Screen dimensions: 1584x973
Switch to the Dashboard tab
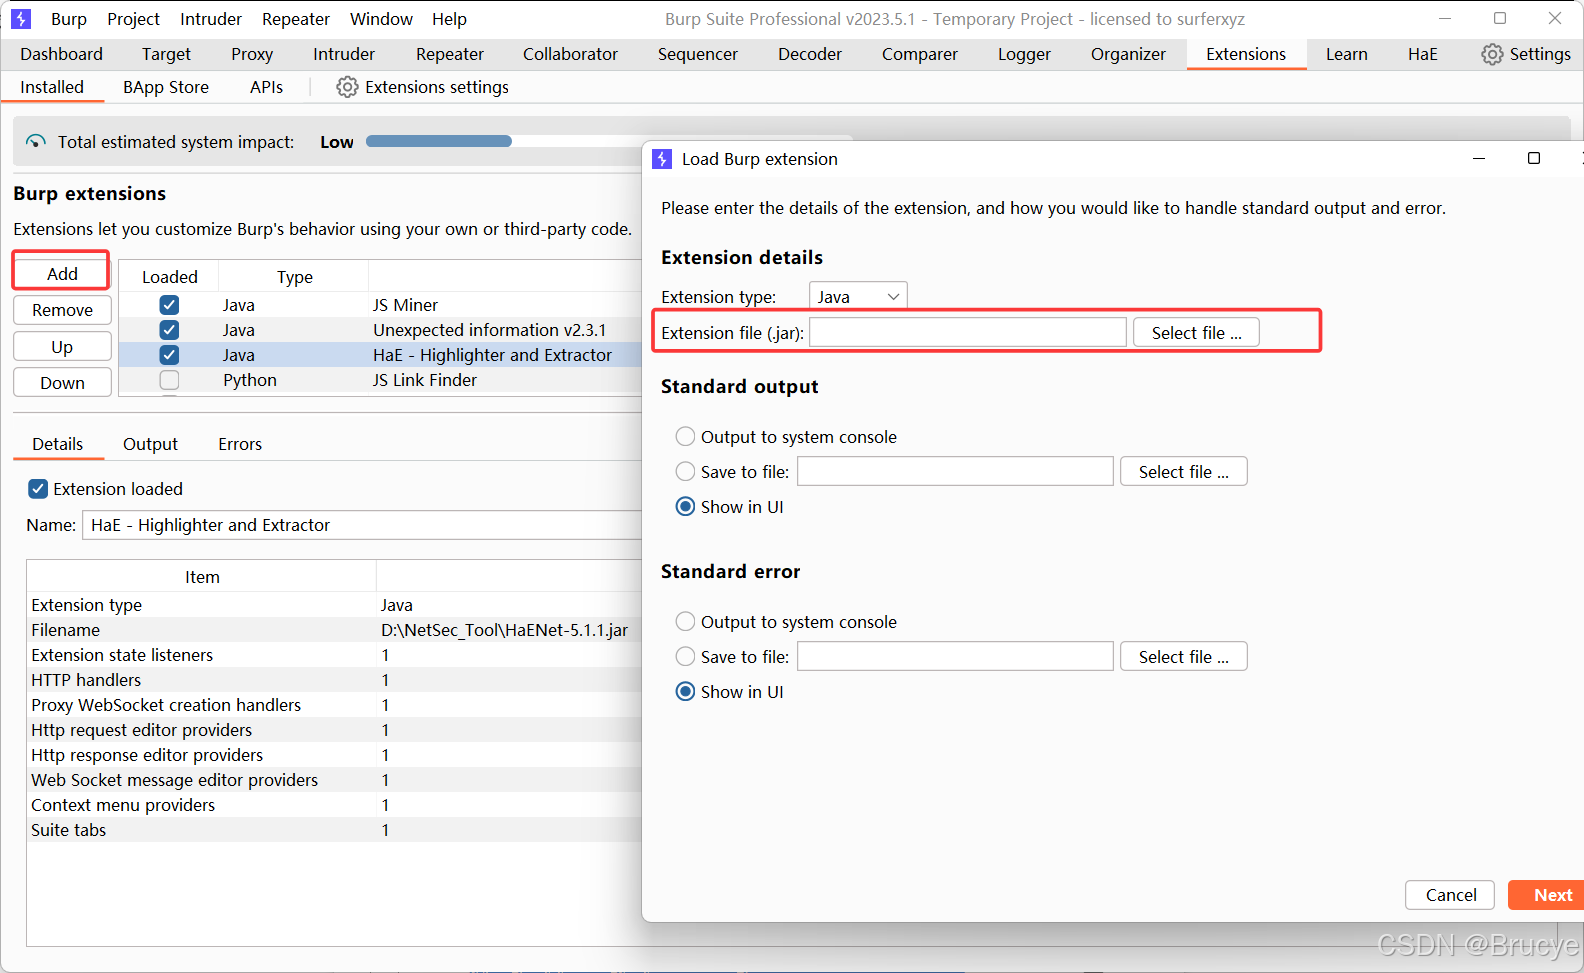[x=61, y=54]
